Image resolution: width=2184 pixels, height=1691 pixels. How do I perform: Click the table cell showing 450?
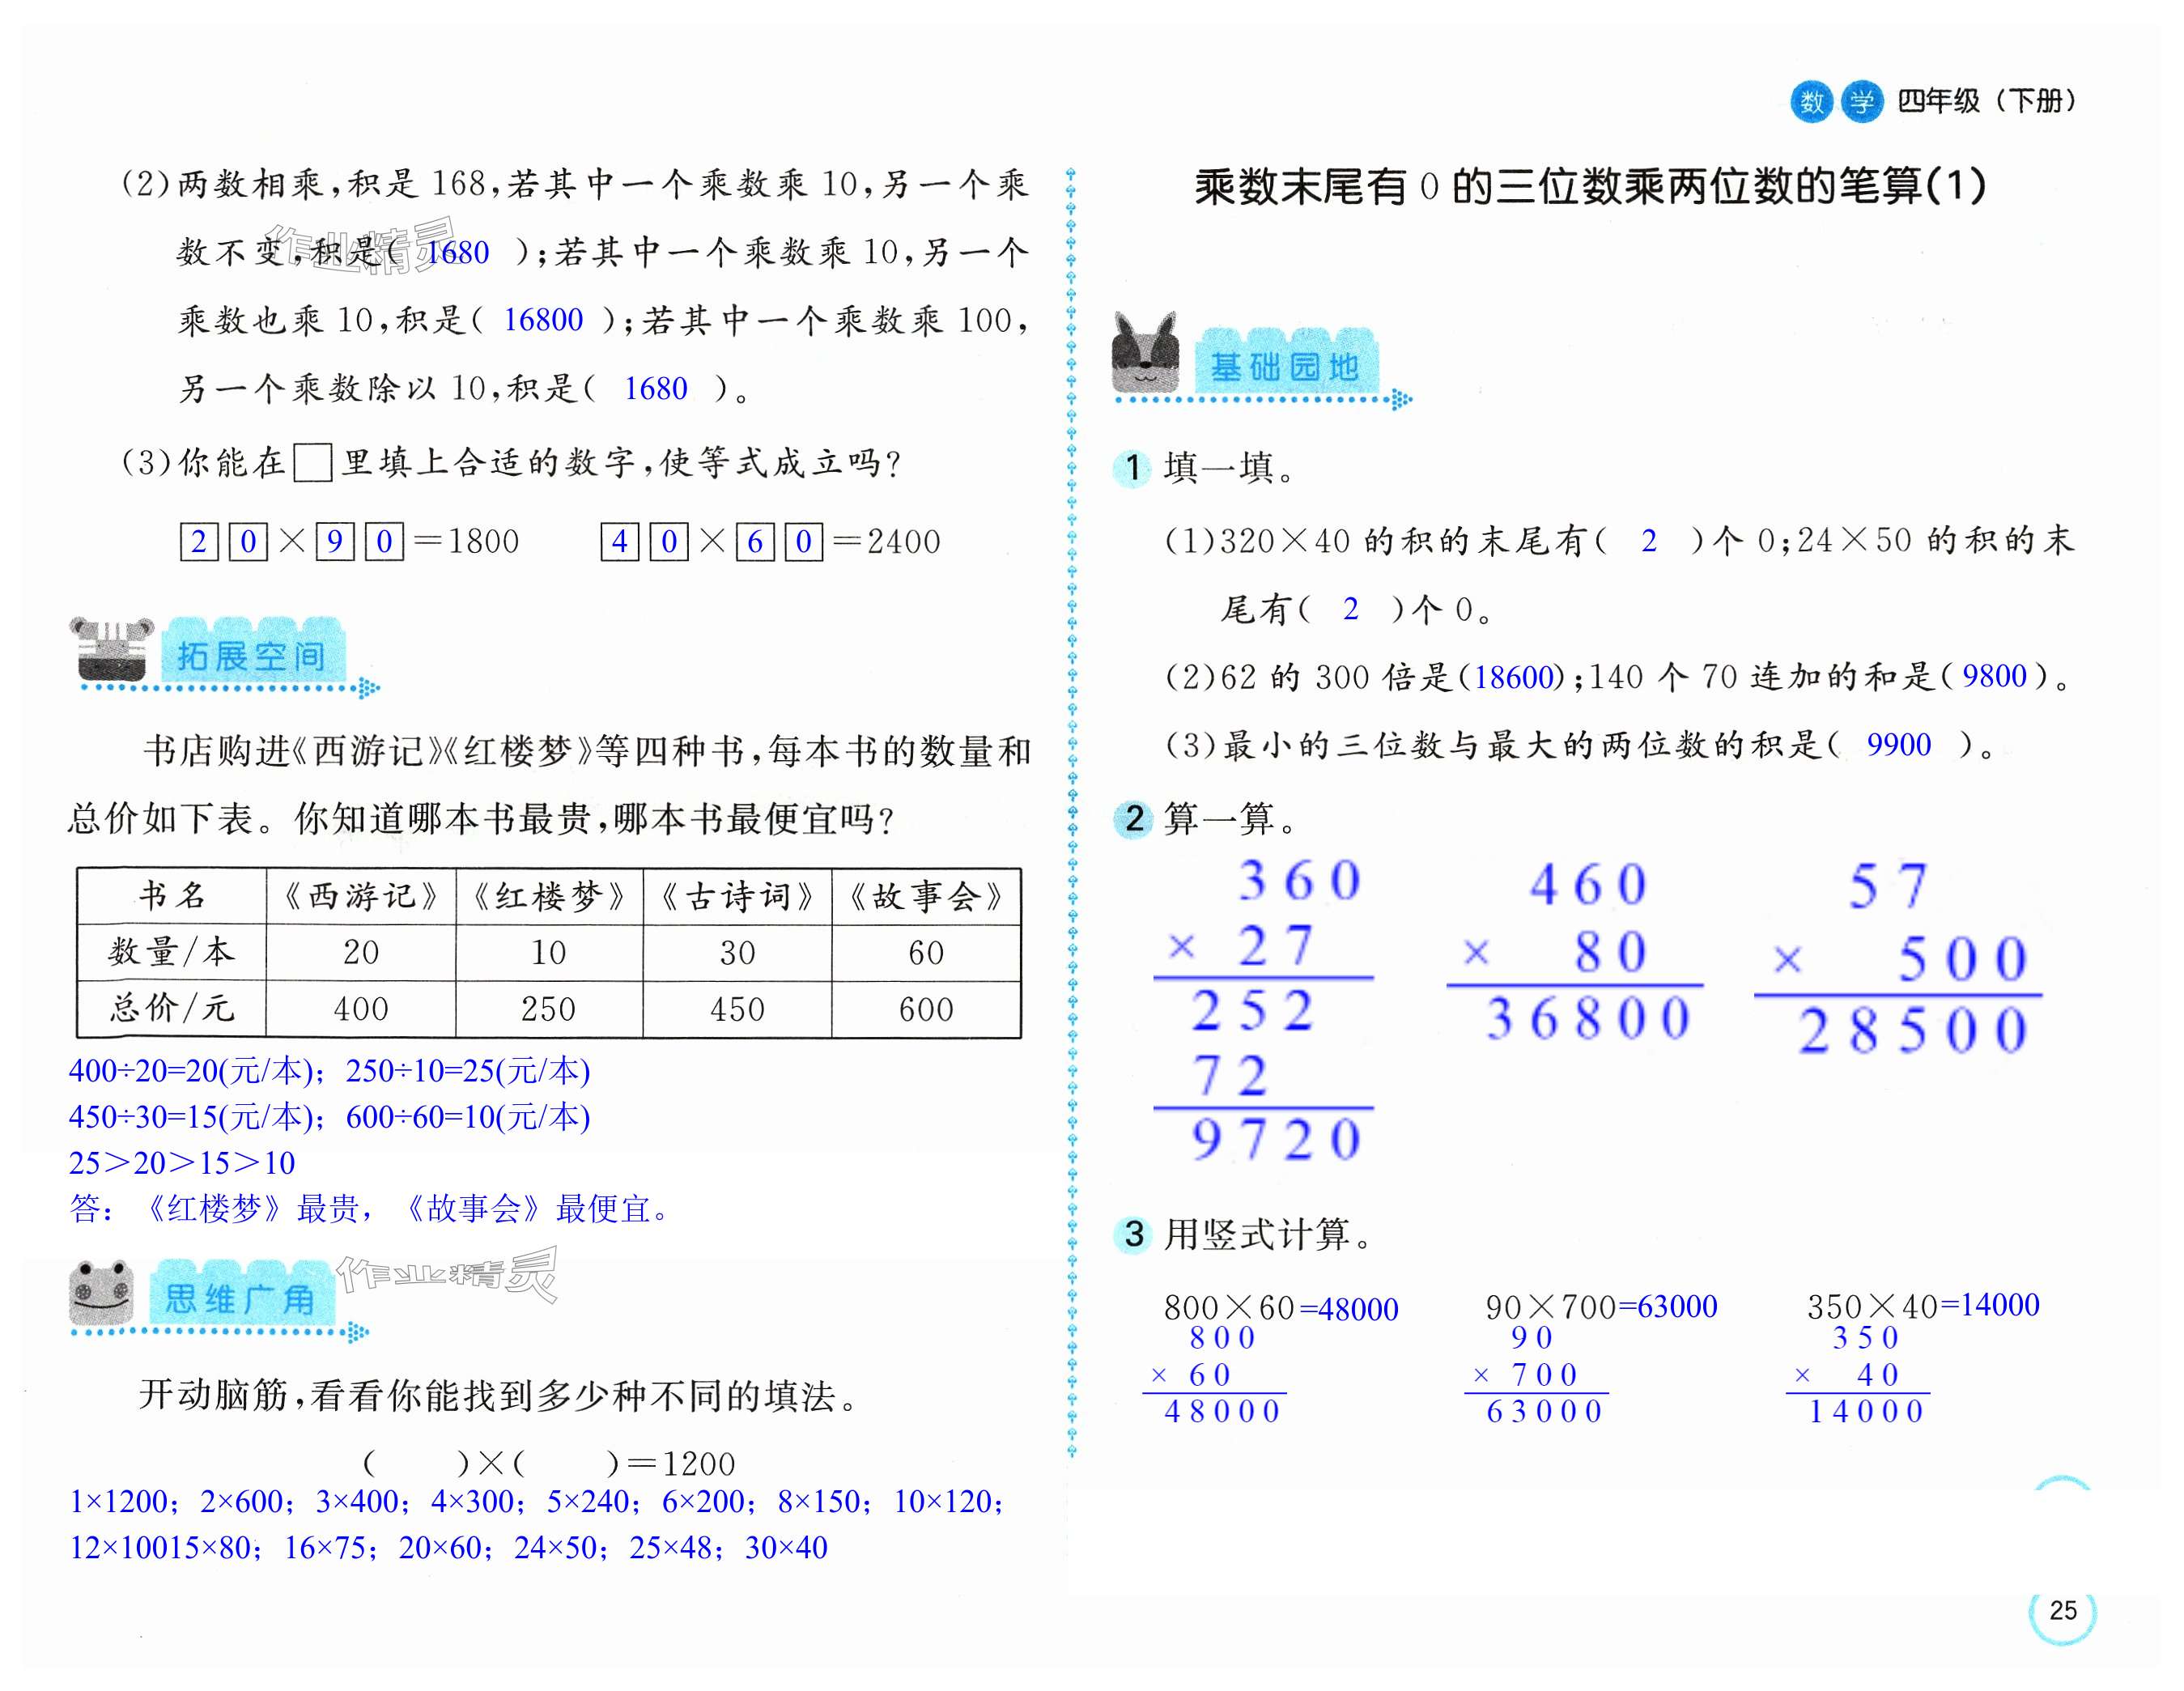pyautogui.click(x=737, y=1009)
